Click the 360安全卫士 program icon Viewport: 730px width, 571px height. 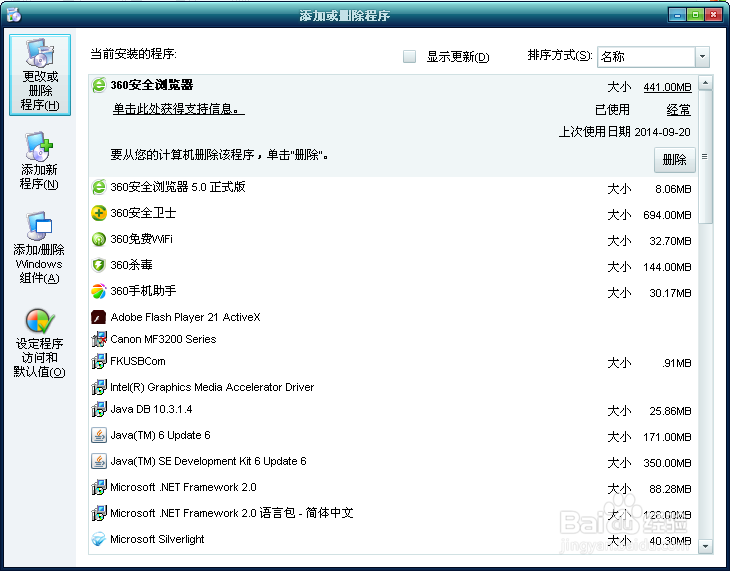(99, 213)
